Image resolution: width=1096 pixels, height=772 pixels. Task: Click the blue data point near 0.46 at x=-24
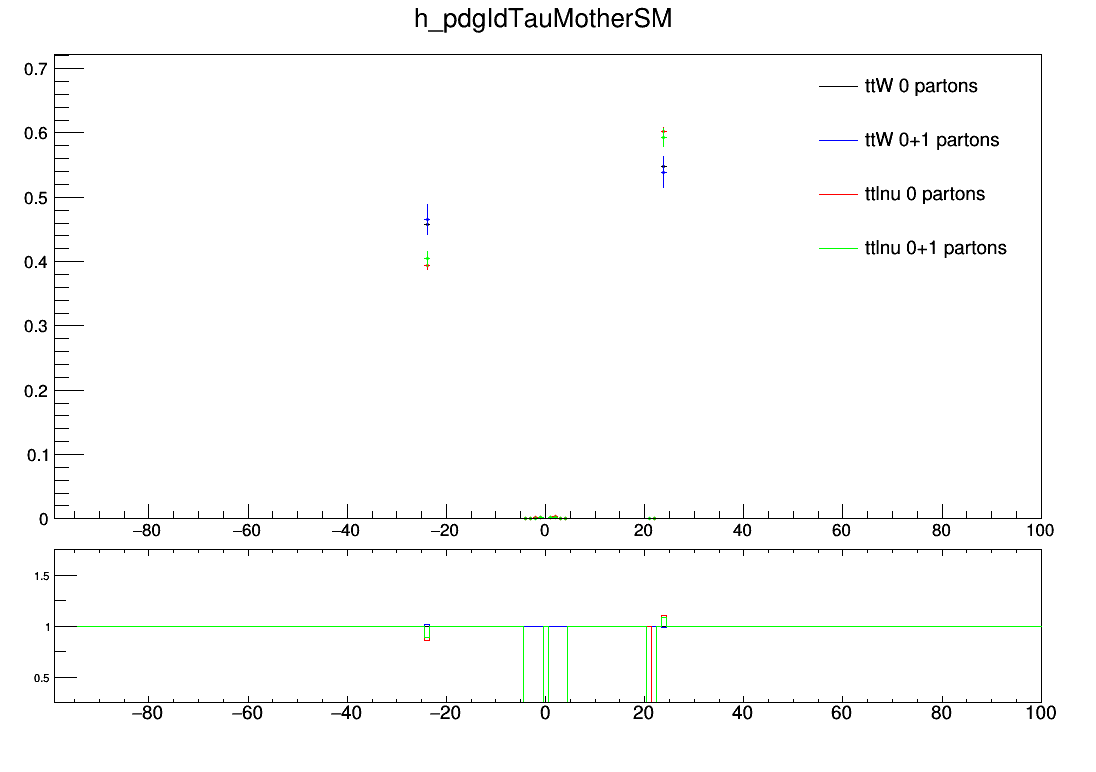(427, 220)
